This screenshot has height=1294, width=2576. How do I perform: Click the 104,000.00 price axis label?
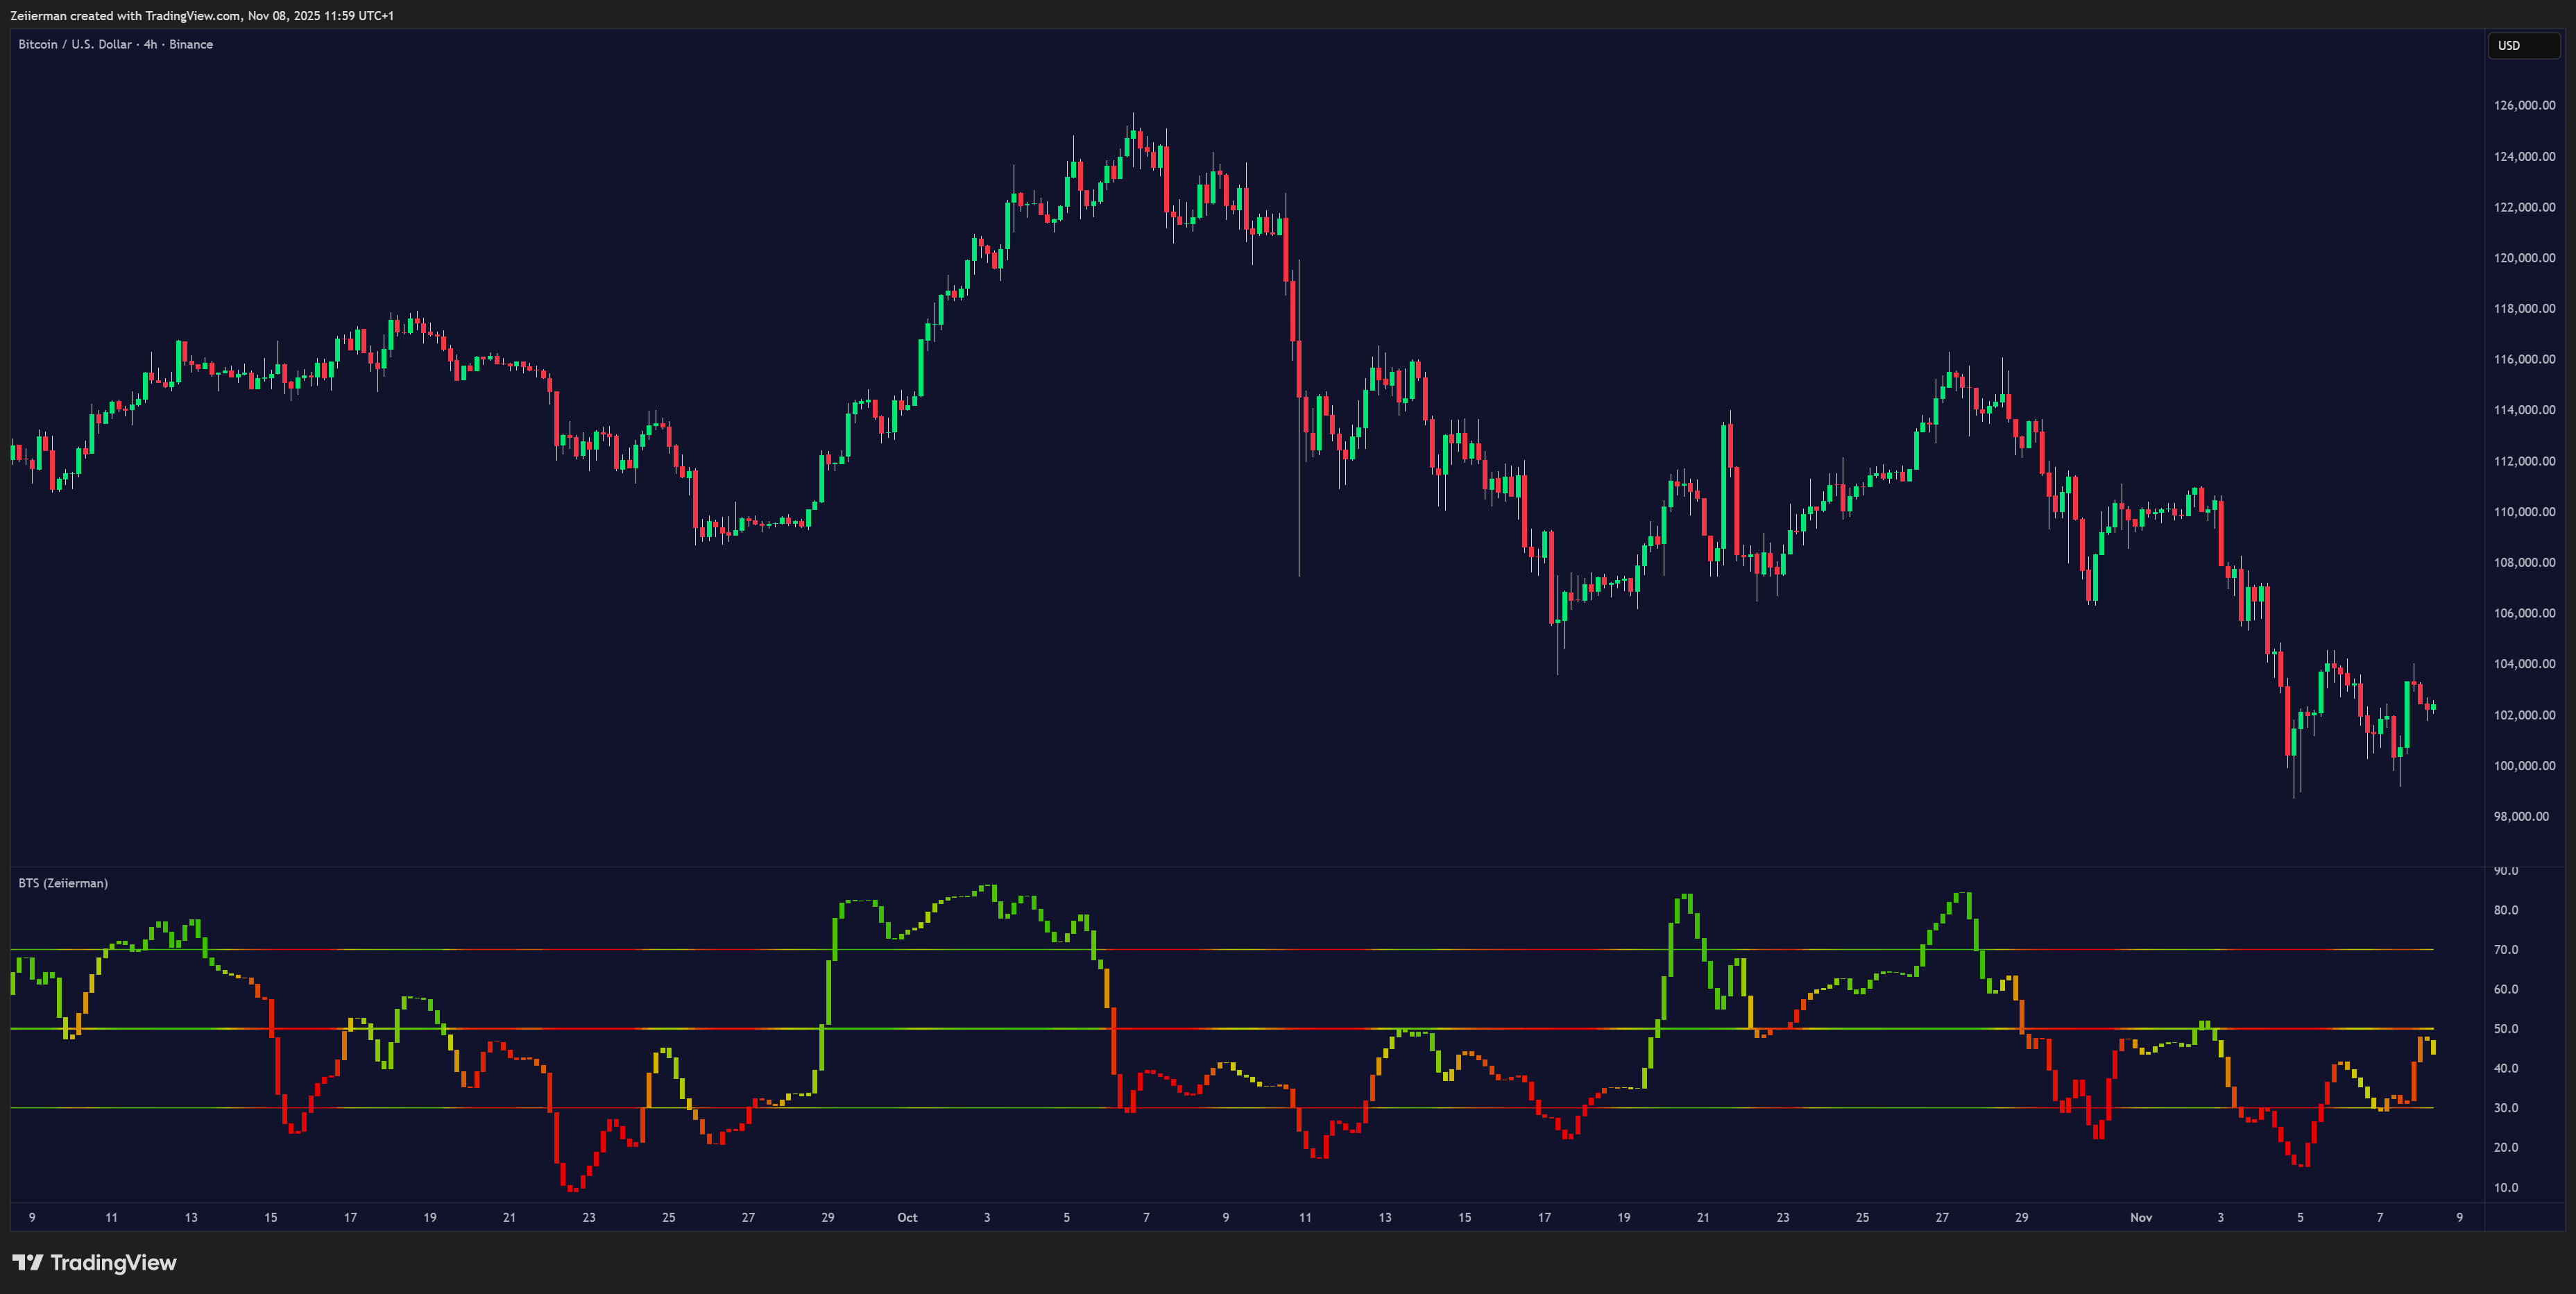pos(2524,663)
